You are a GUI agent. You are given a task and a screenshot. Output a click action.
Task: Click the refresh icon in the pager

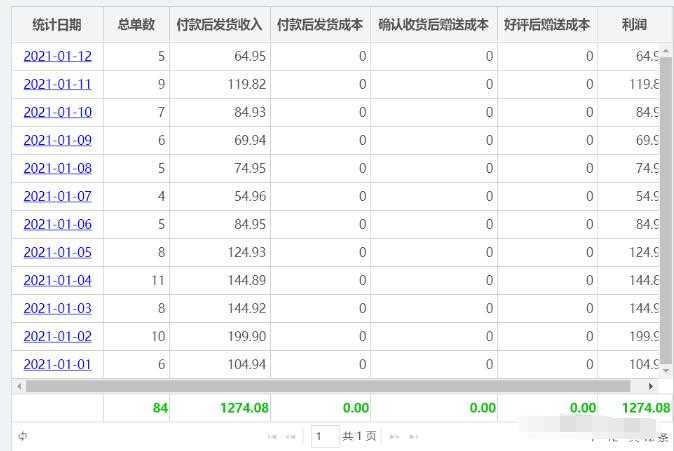(22, 436)
